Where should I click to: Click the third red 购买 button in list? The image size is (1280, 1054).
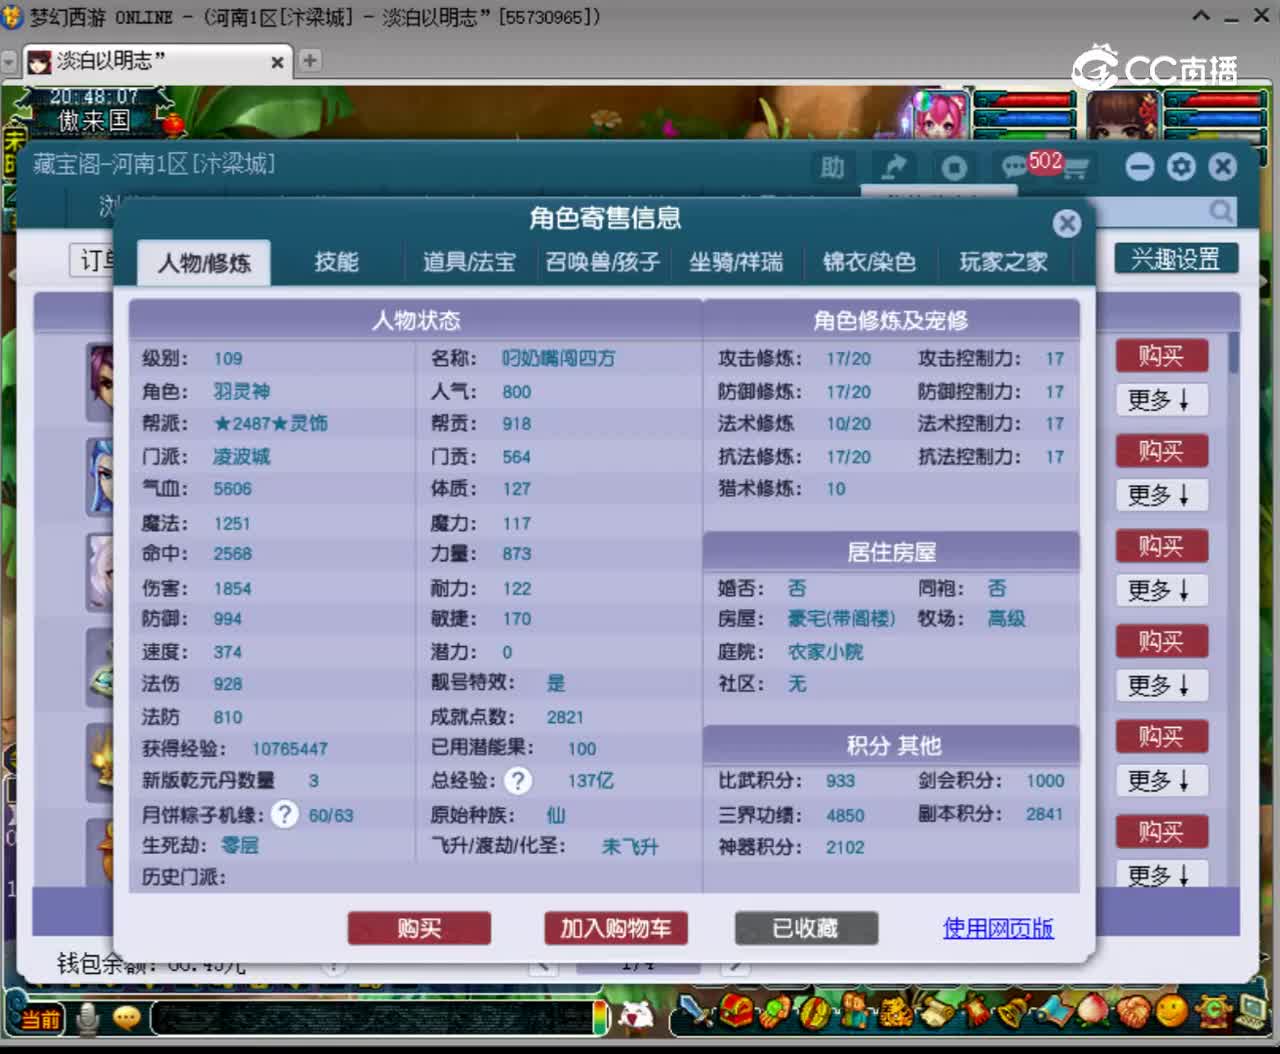pos(1161,546)
